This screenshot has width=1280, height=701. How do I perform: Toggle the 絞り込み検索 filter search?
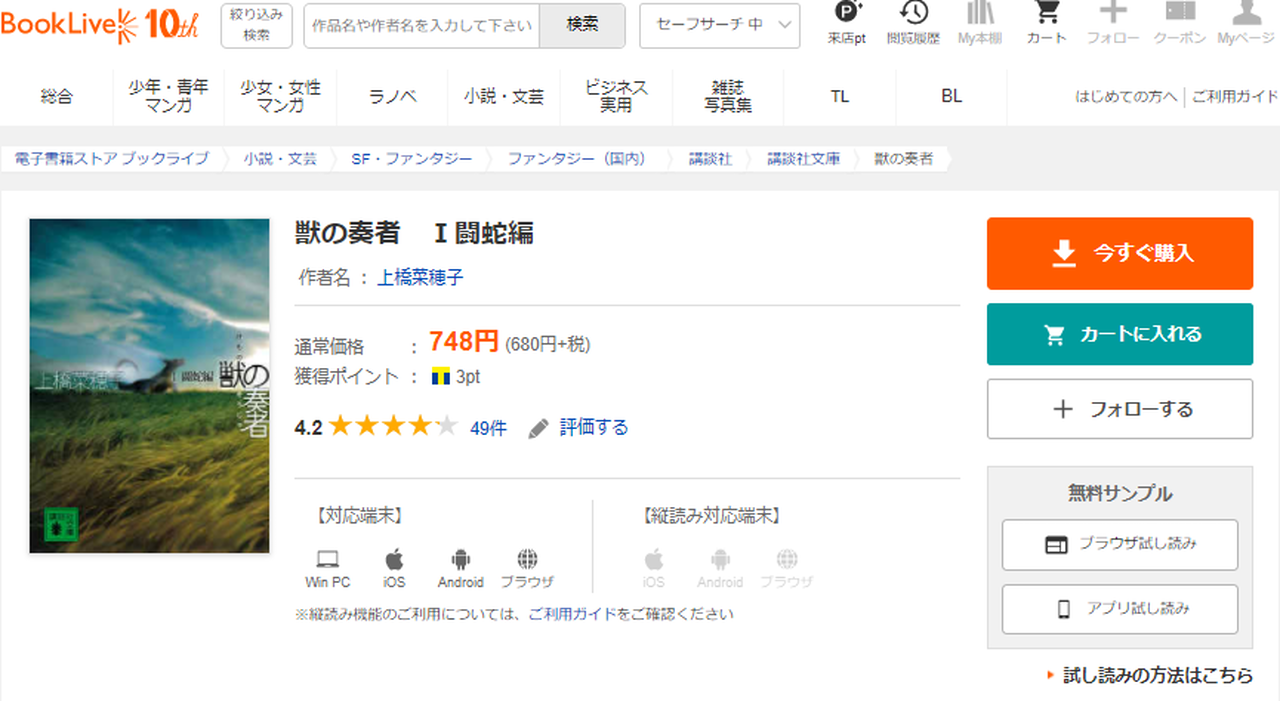256,25
